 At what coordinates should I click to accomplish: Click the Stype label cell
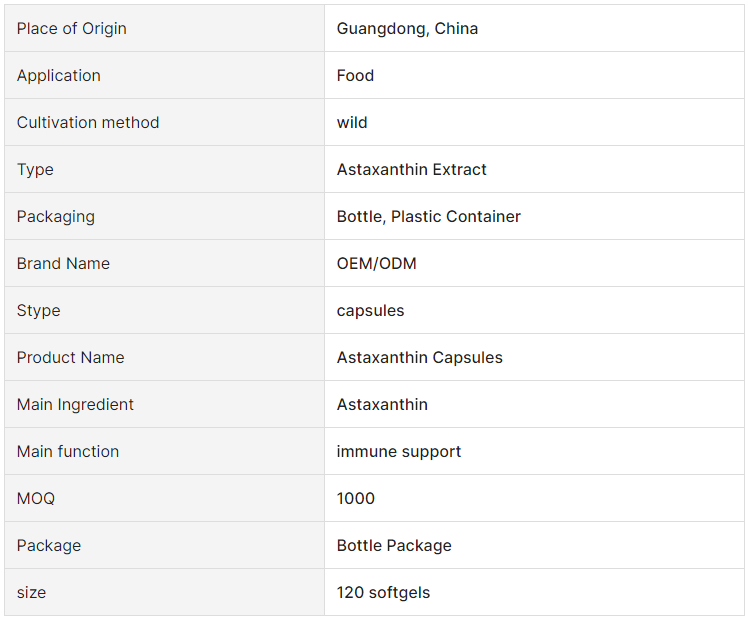[x=165, y=310]
